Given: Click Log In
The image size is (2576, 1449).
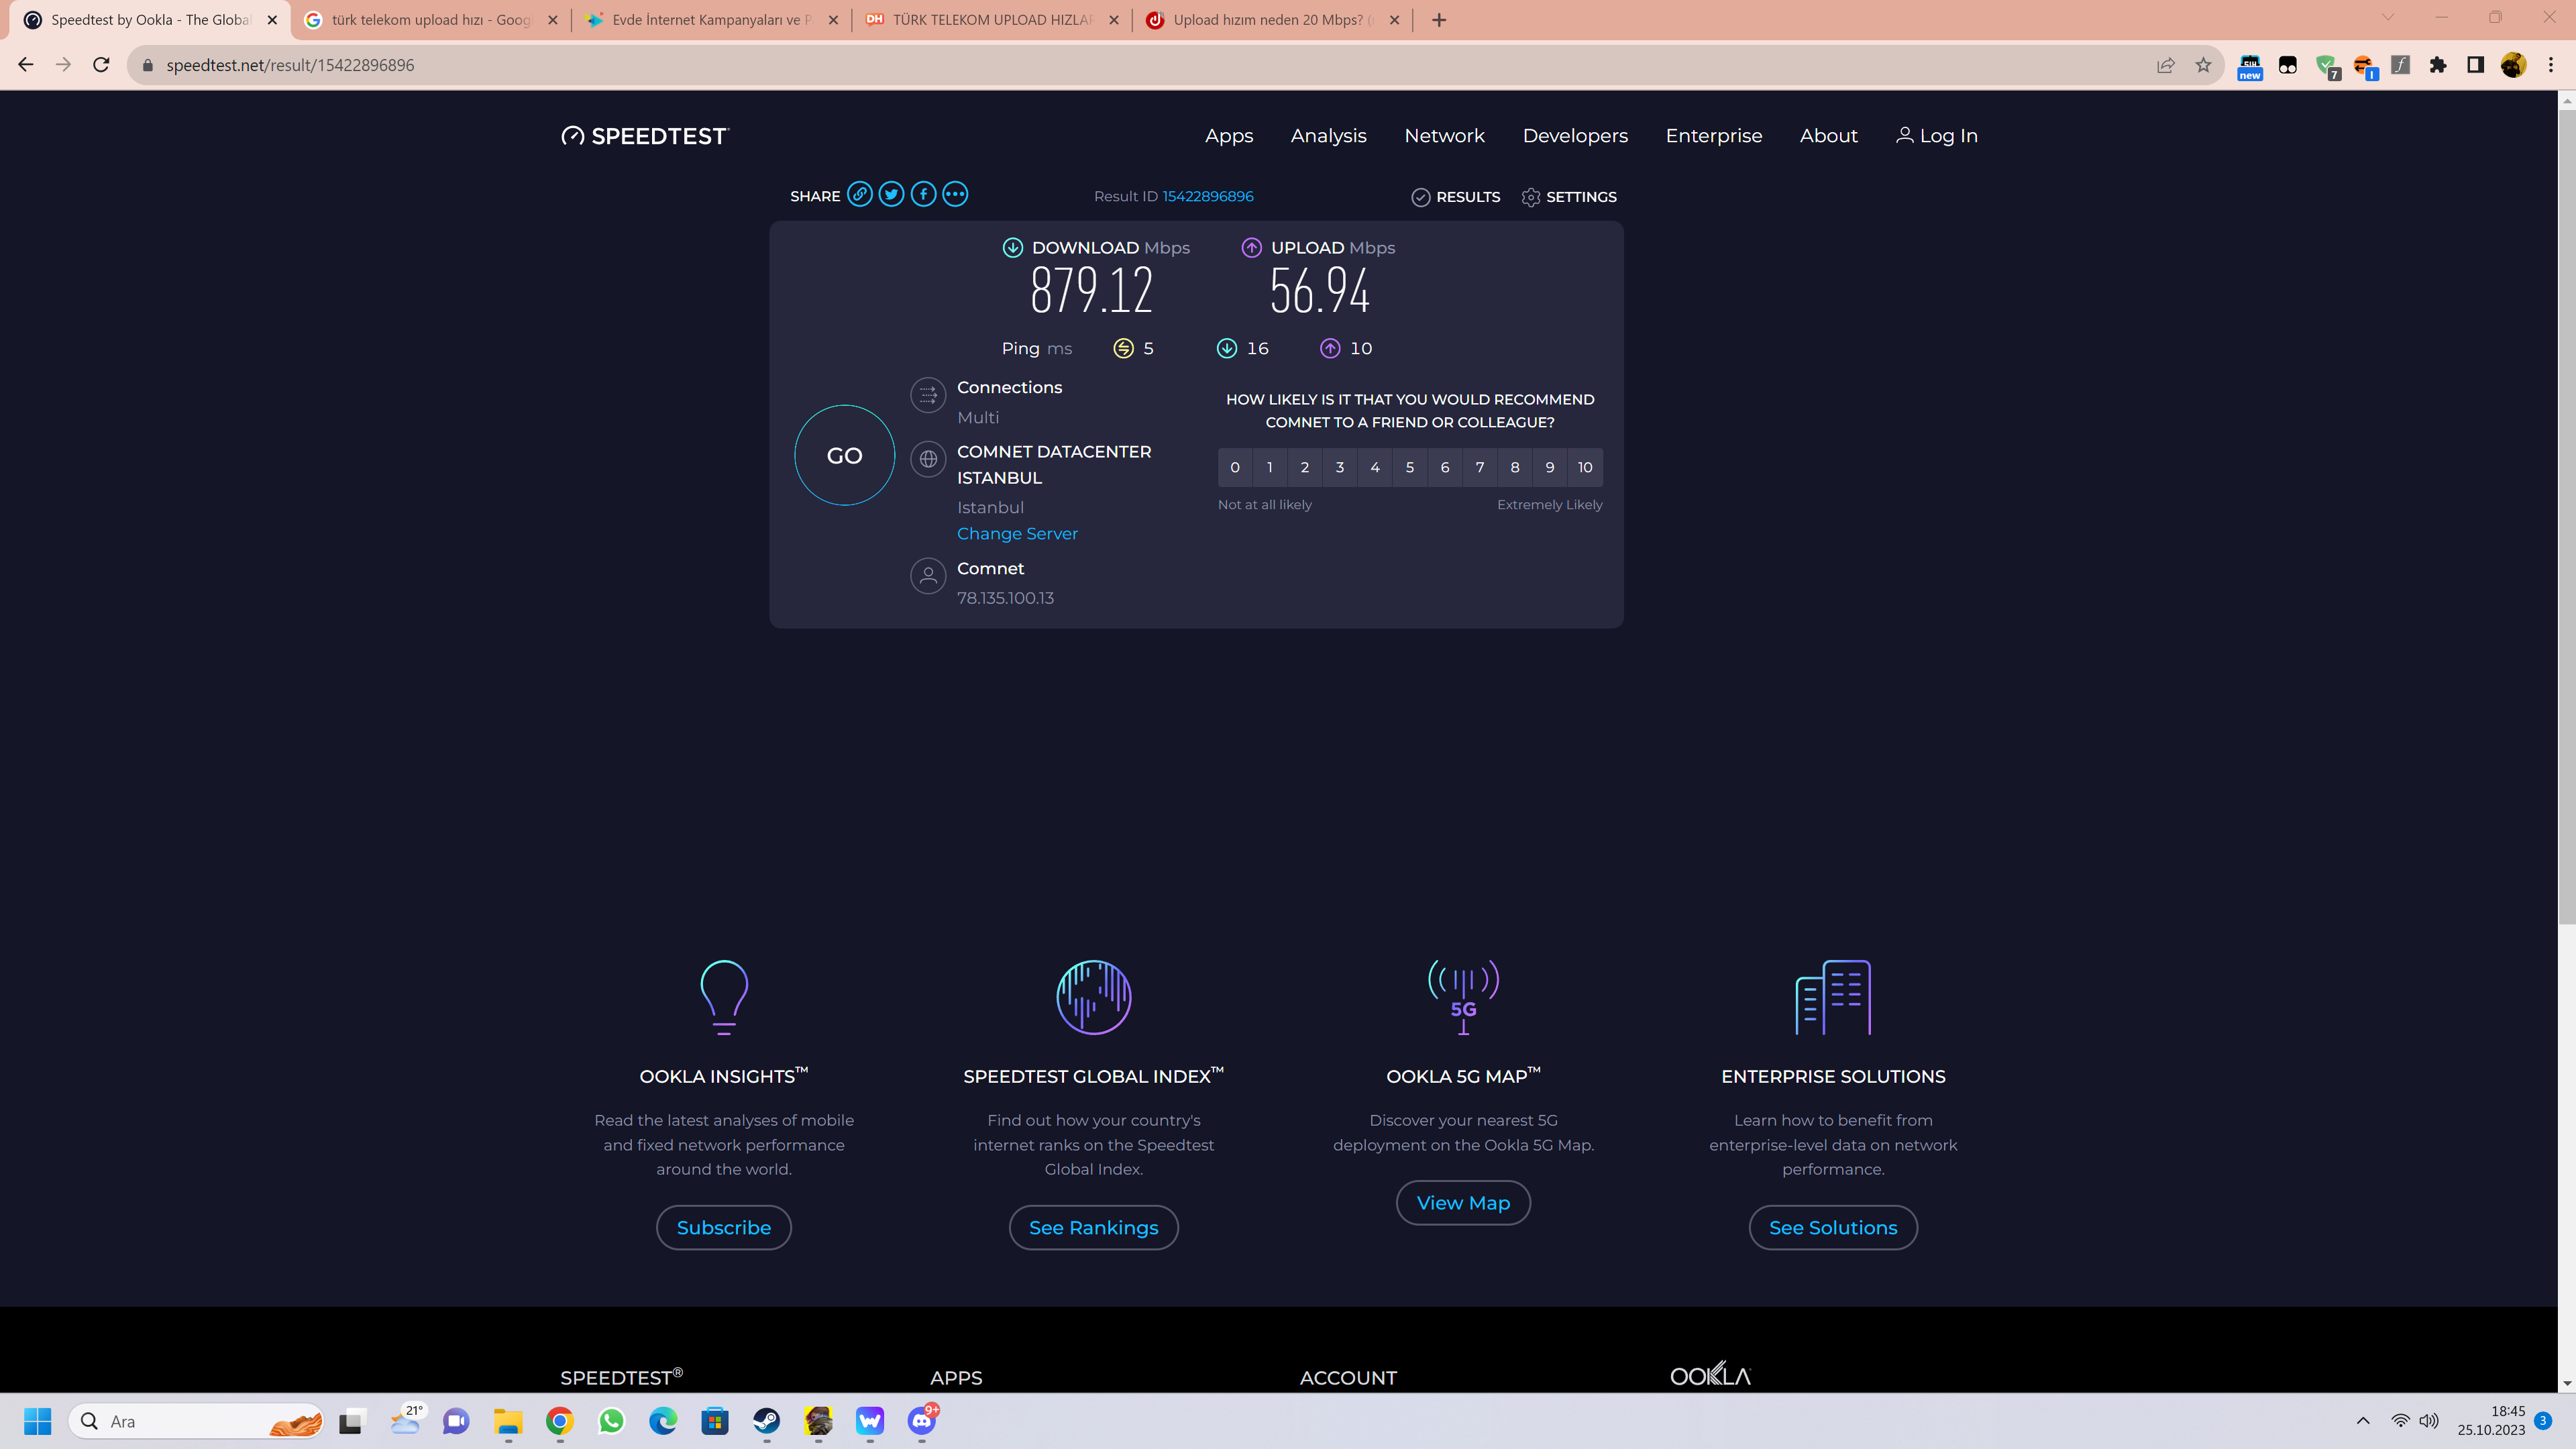Looking at the screenshot, I should pyautogui.click(x=1937, y=136).
